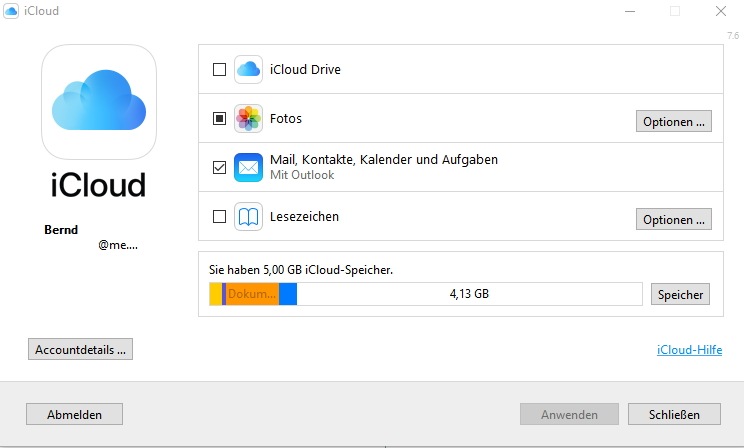This screenshot has height=448, width=744.
Task: Enable the Lesezeichen checkbox
Action: 220,217
